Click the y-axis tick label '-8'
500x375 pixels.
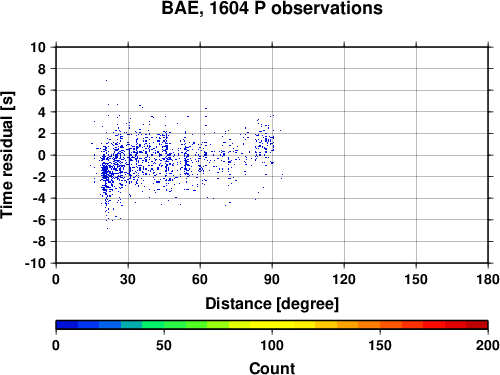tap(39, 242)
